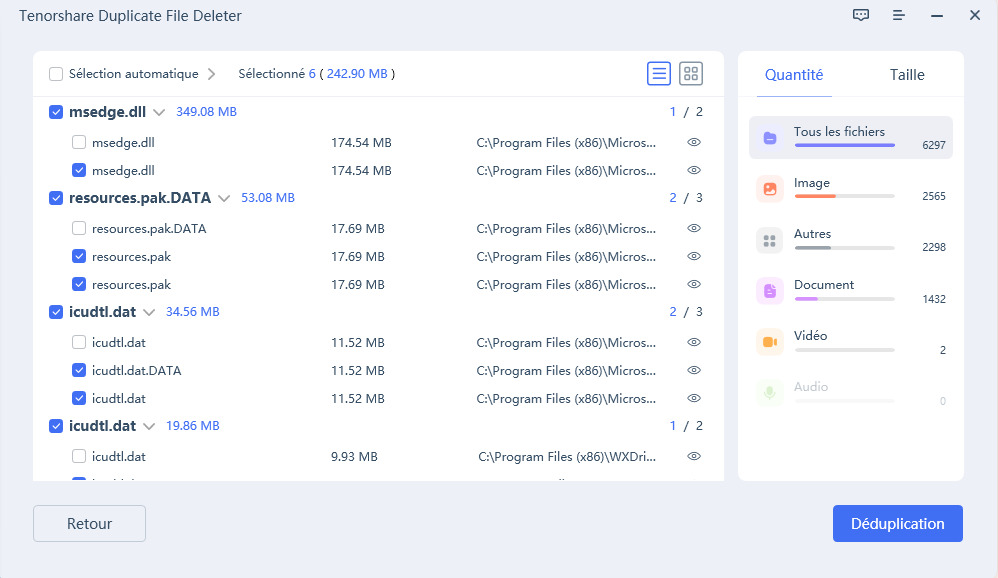Check the first msedge.dll file
This screenshot has height=578, width=998.
pos(79,142)
